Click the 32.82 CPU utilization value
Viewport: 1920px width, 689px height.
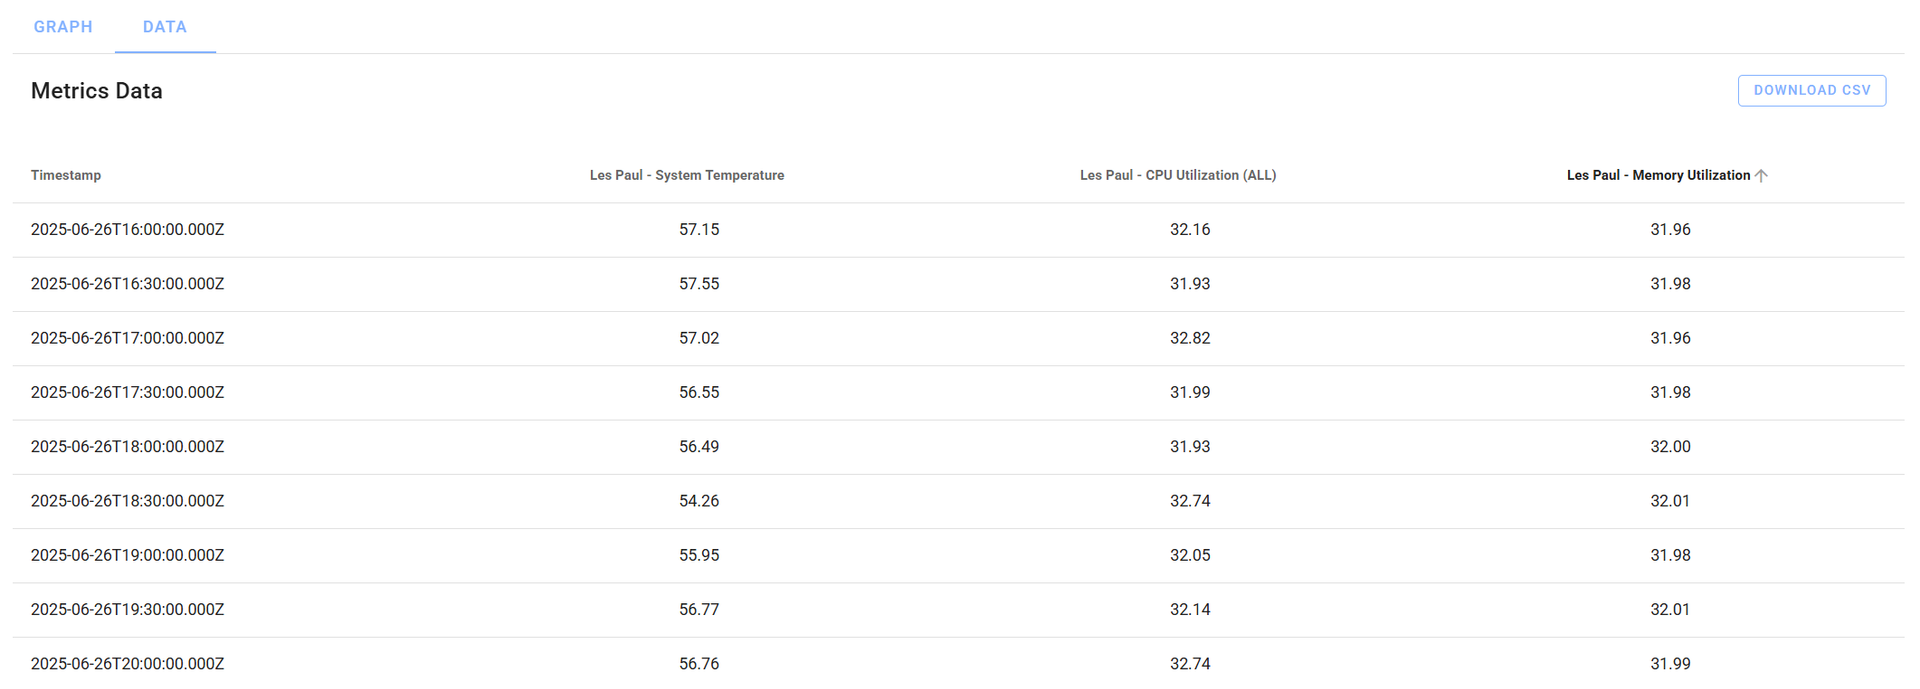(x=1190, y=338)
